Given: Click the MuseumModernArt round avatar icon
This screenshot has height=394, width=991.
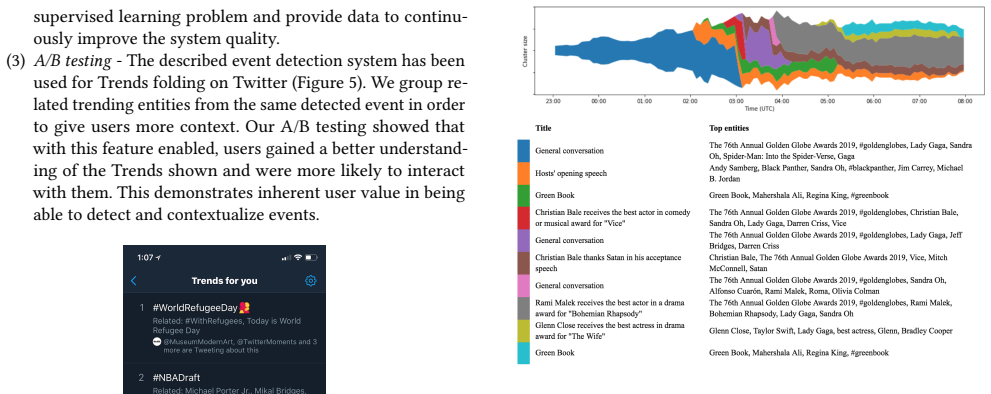Looking at the screenshot, I should pyautogui.click(x=157, y=342).
